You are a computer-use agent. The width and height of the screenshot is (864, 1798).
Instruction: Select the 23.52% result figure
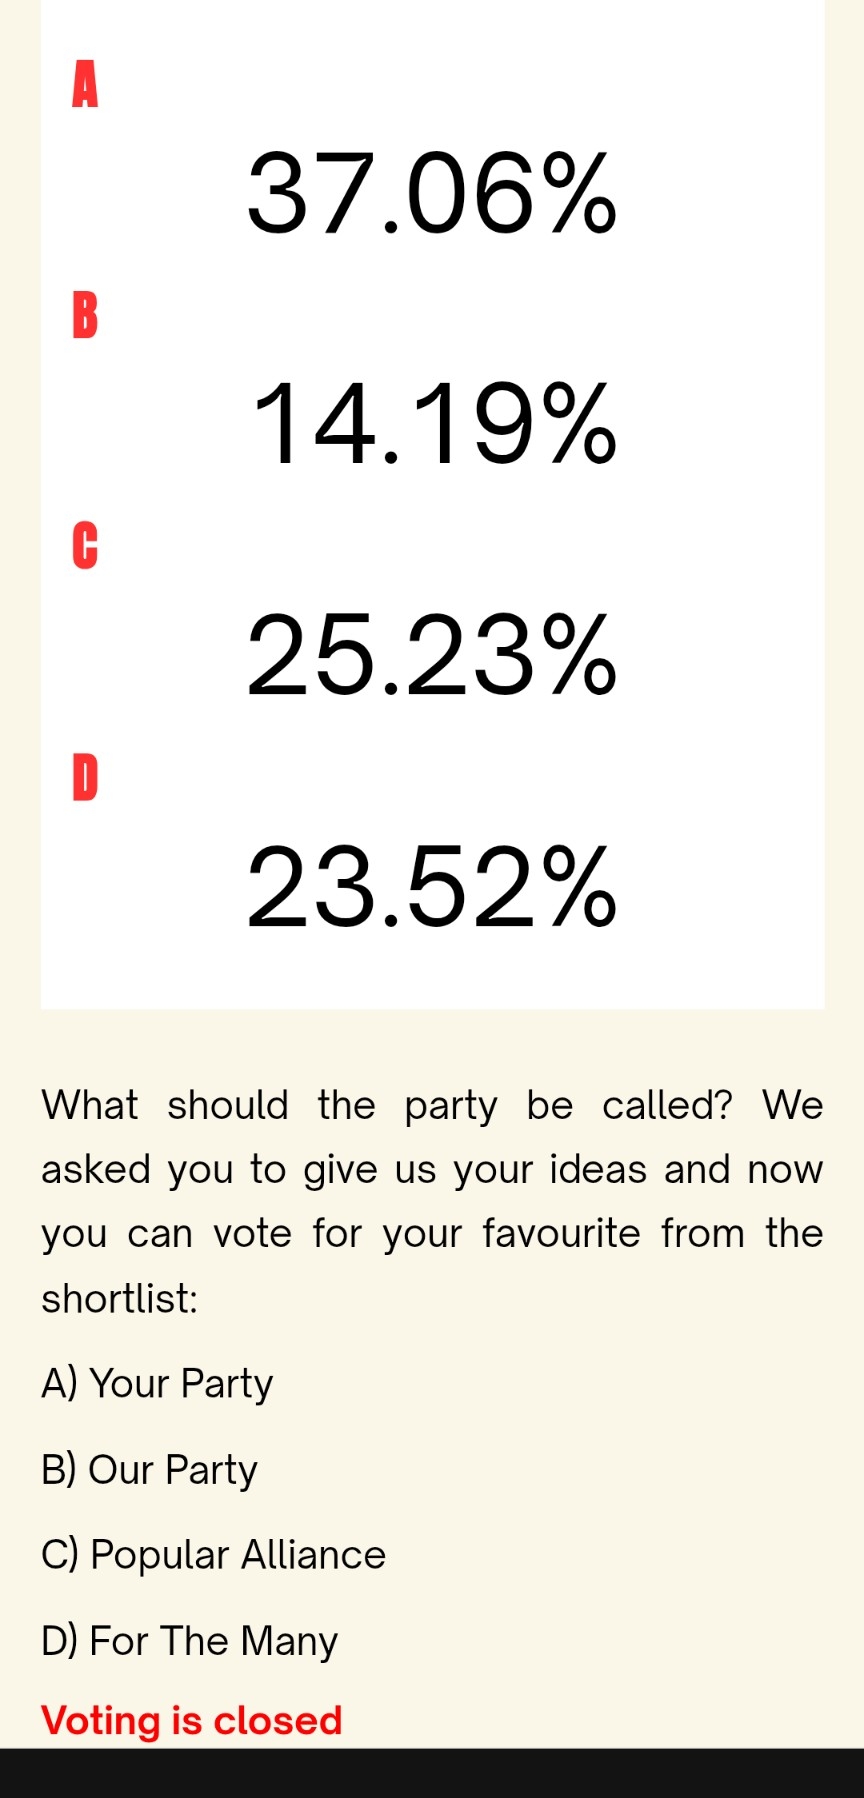(432, 886)
